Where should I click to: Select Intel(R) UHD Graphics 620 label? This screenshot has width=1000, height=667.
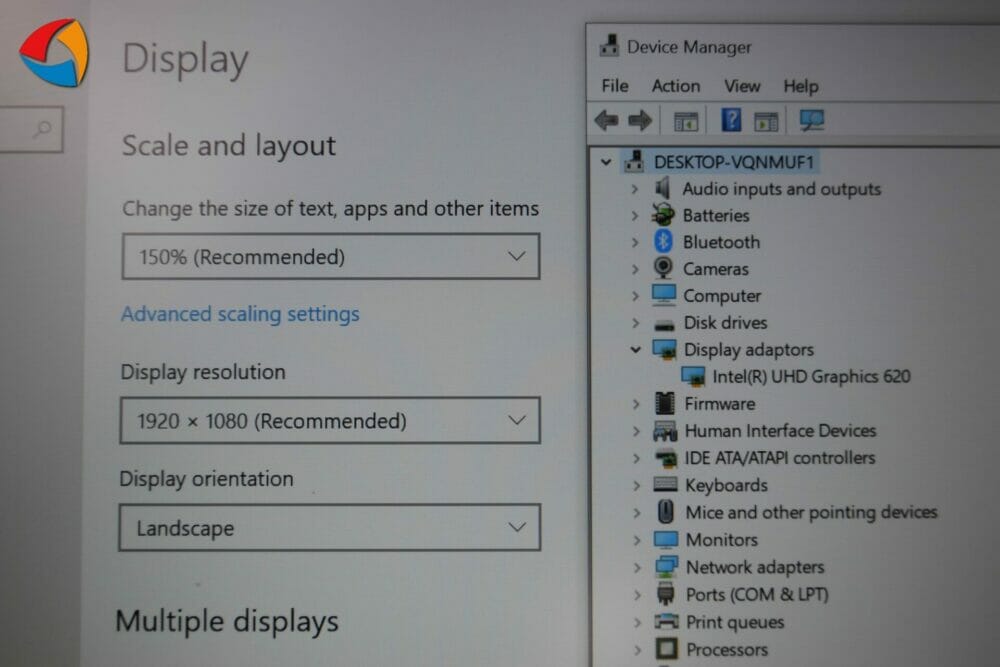tap(811, 376)
